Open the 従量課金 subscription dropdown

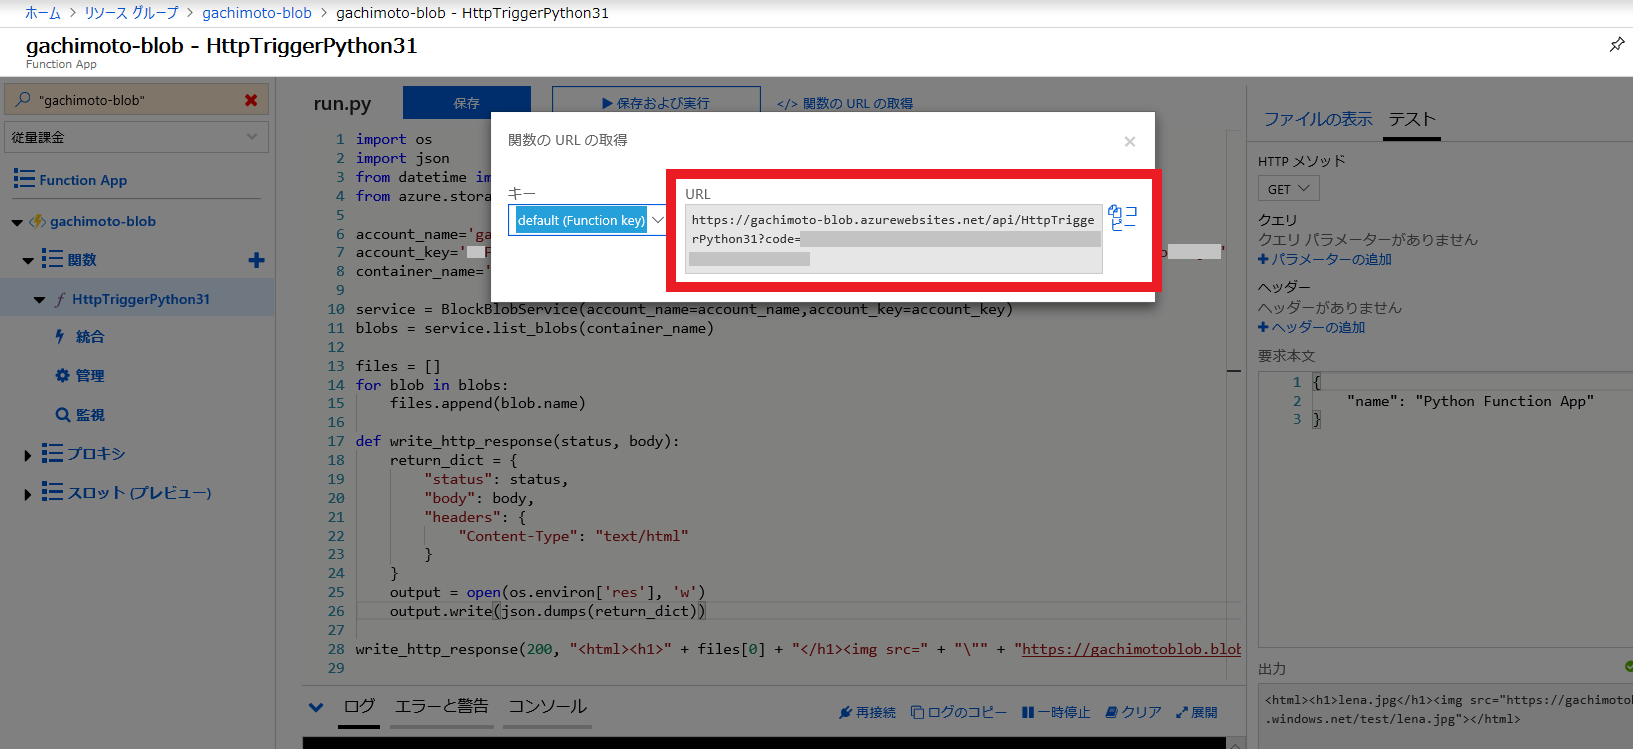coord(136,137)
